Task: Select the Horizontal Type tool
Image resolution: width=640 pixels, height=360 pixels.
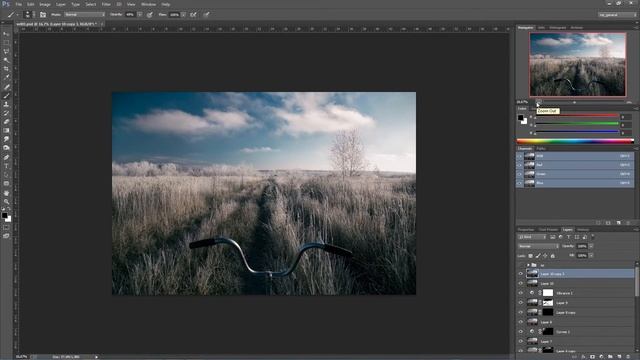Action: click(6, 166)
